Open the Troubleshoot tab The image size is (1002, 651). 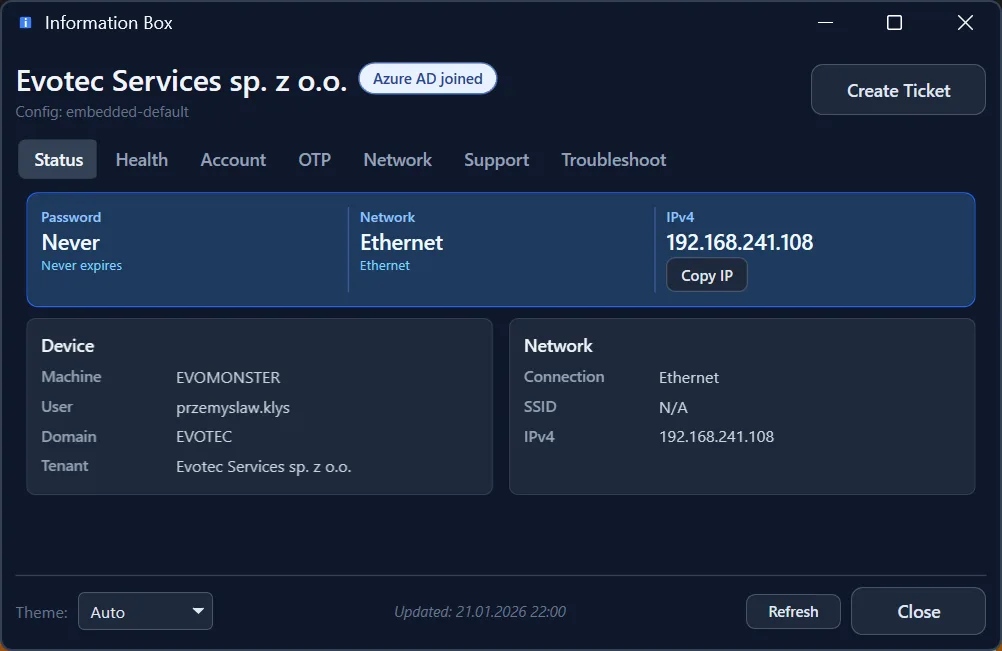[613, 159]
